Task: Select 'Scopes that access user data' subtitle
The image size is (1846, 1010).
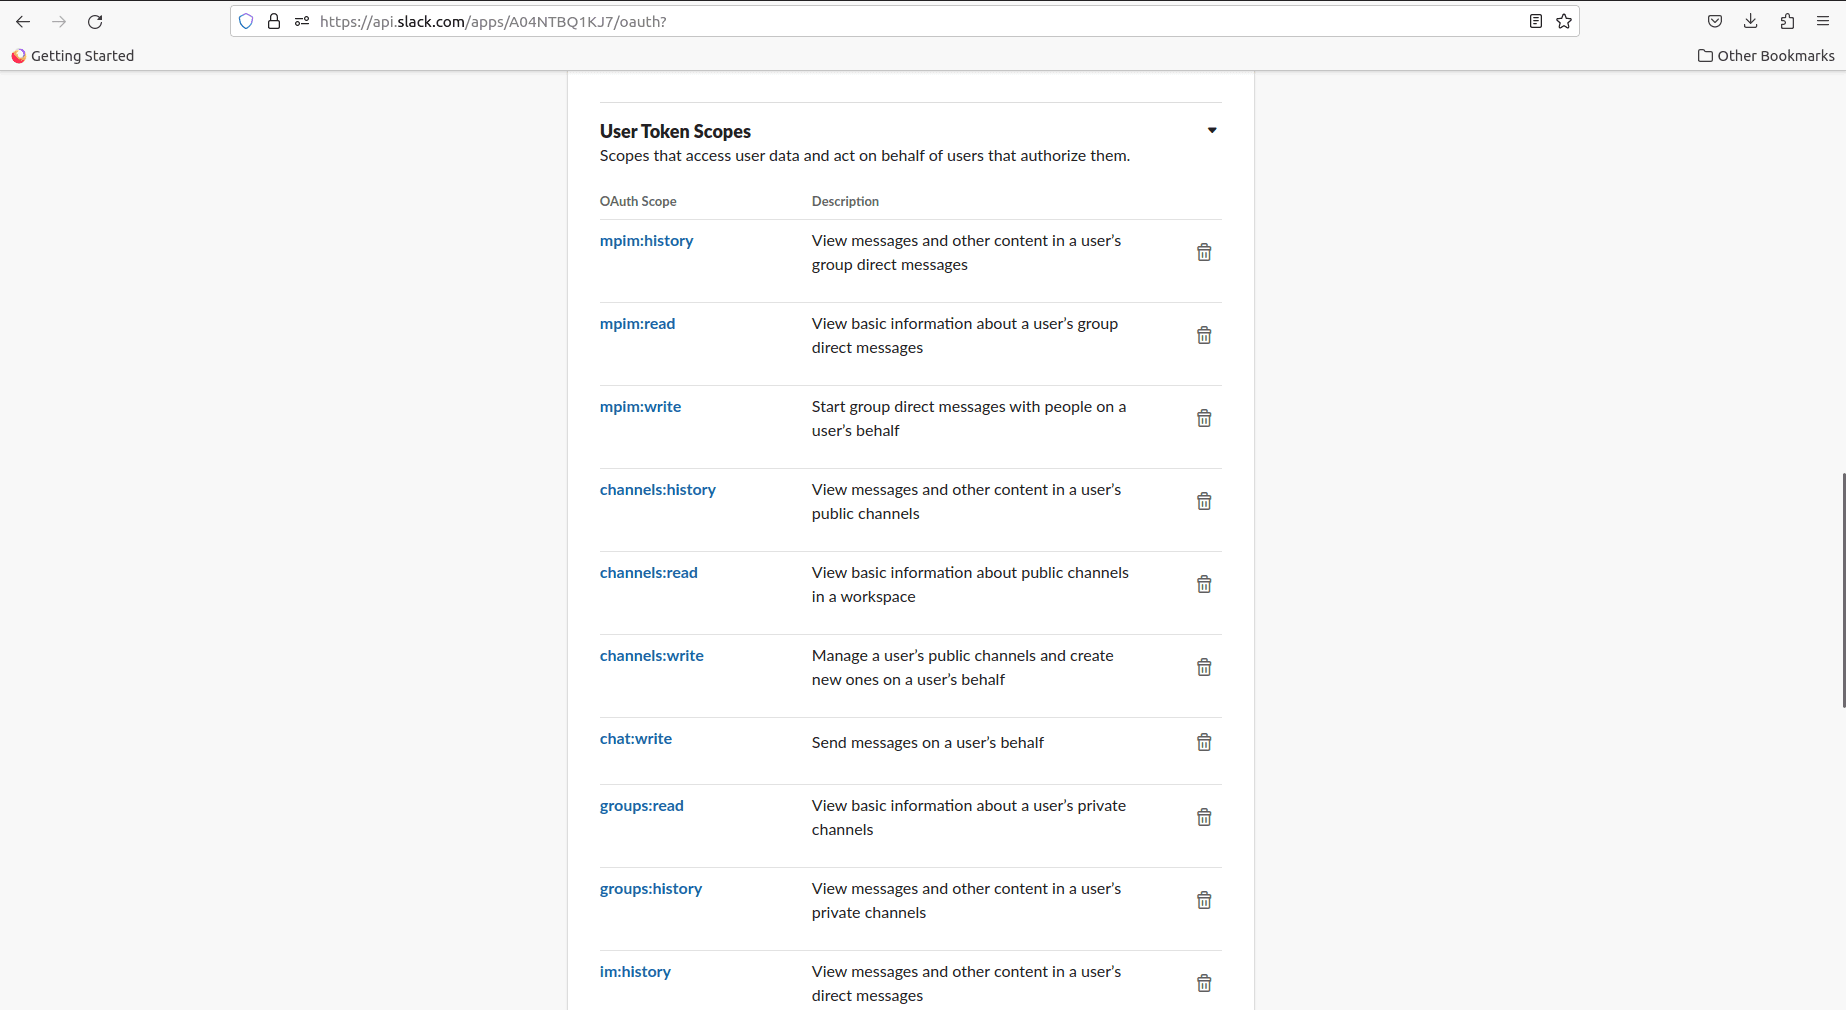Action: [x=865, y=156]
